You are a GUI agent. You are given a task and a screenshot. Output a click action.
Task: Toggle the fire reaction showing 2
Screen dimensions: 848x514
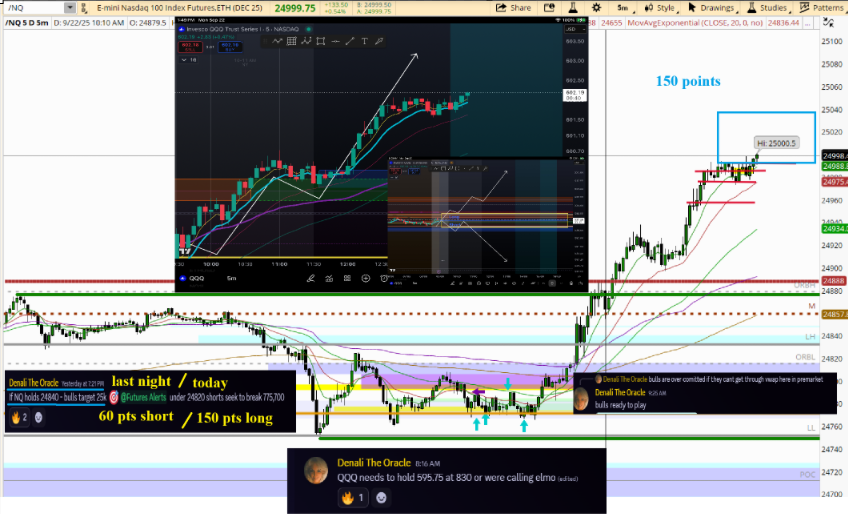(x=19, y=418)
